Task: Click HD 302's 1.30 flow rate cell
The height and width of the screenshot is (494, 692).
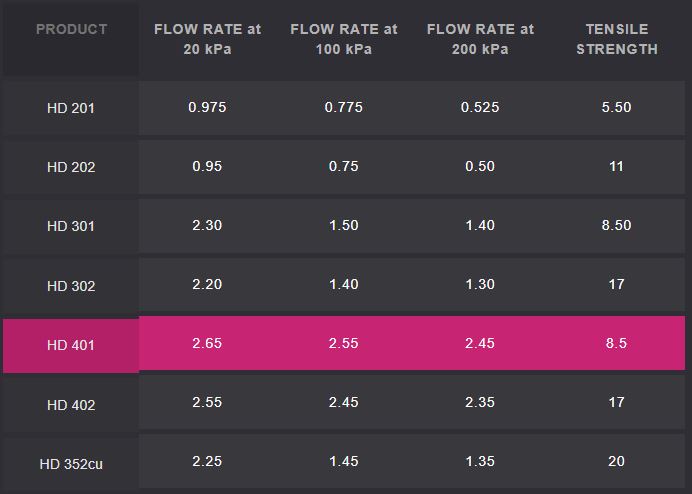Action: [480, 284]
